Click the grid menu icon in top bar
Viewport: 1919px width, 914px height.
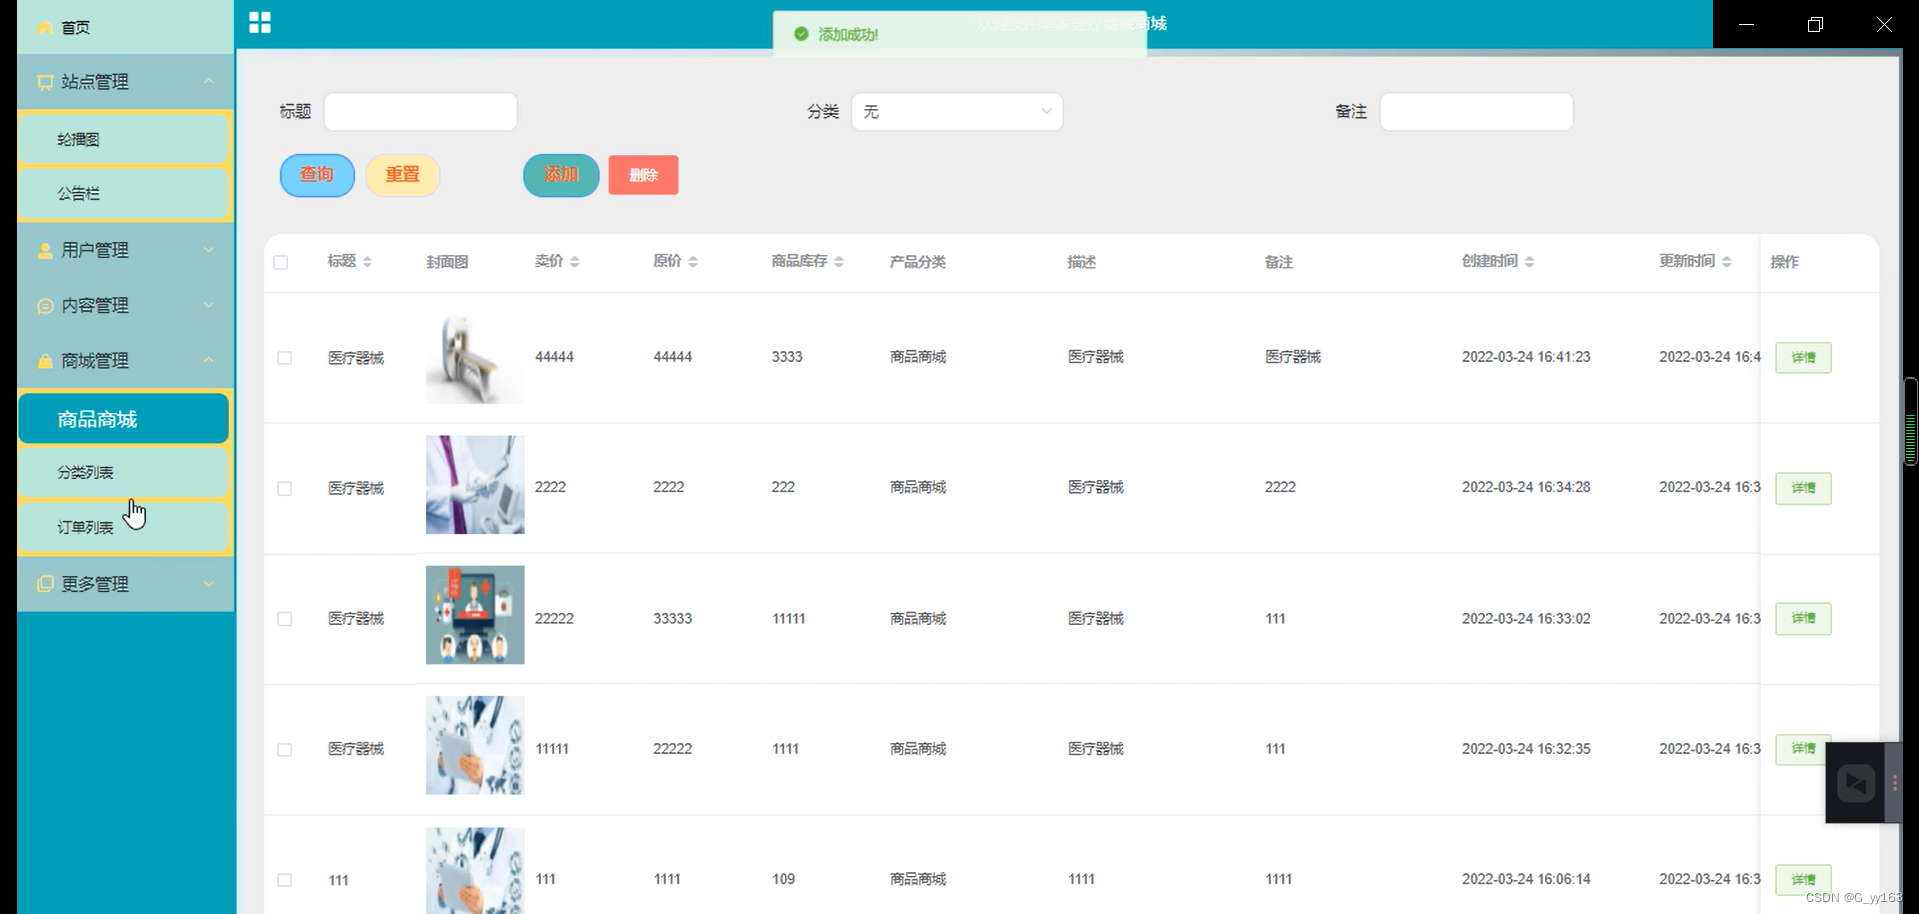[260, 21]
